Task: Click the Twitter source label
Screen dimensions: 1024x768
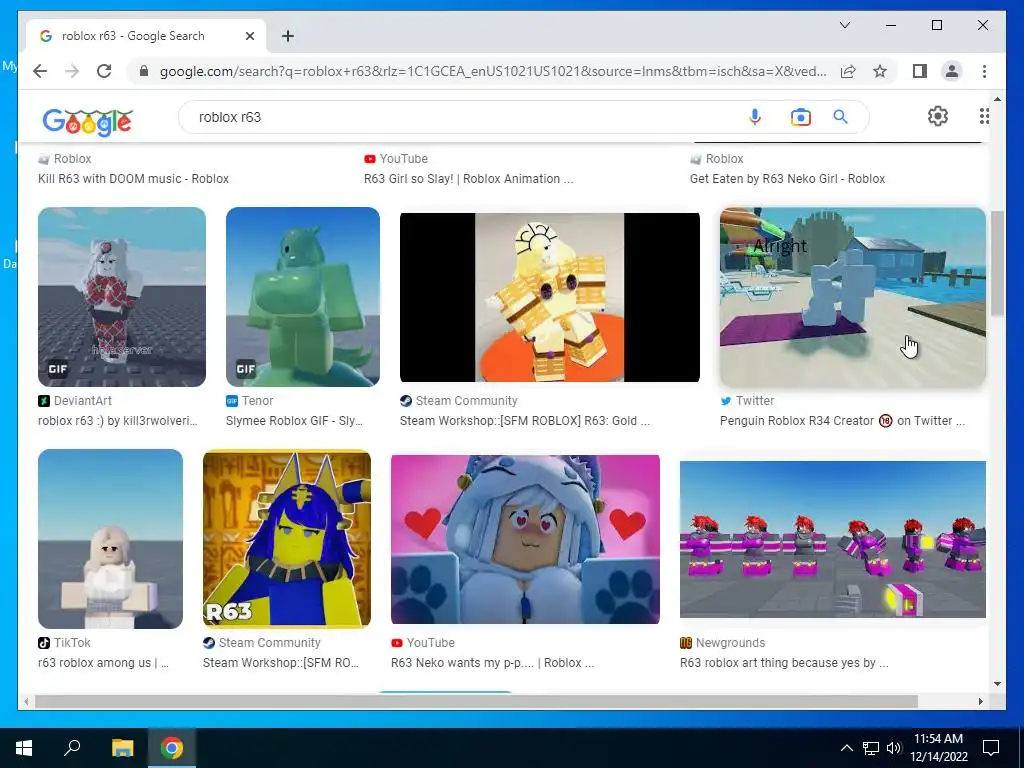Action: click(x=755, y=400)
